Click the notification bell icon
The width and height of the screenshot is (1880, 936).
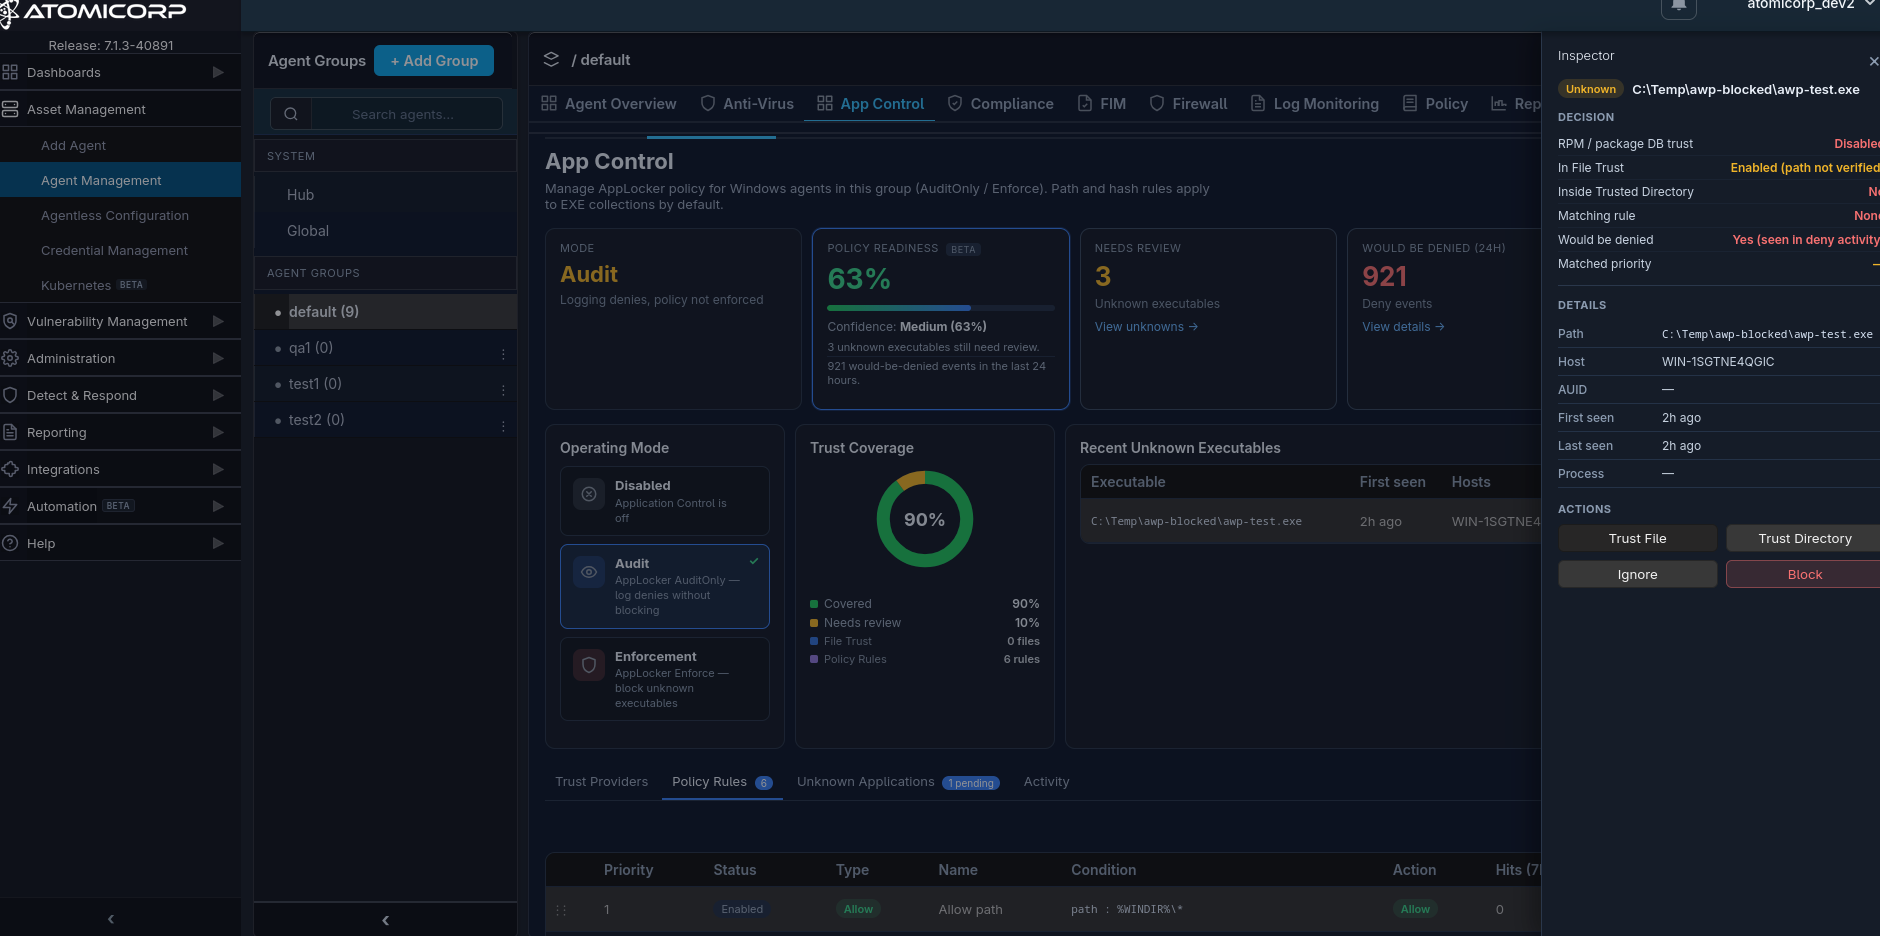(x=1679, y=6)
